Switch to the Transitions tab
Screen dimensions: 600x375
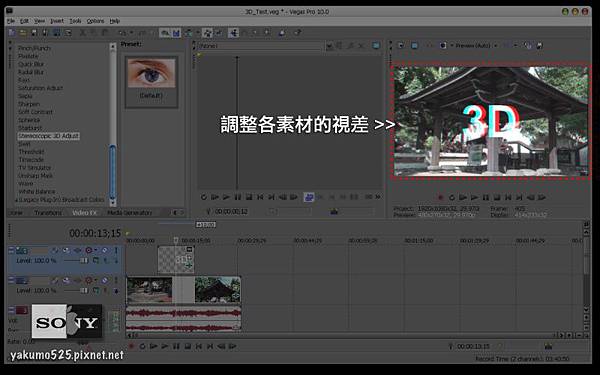point(48,213)
